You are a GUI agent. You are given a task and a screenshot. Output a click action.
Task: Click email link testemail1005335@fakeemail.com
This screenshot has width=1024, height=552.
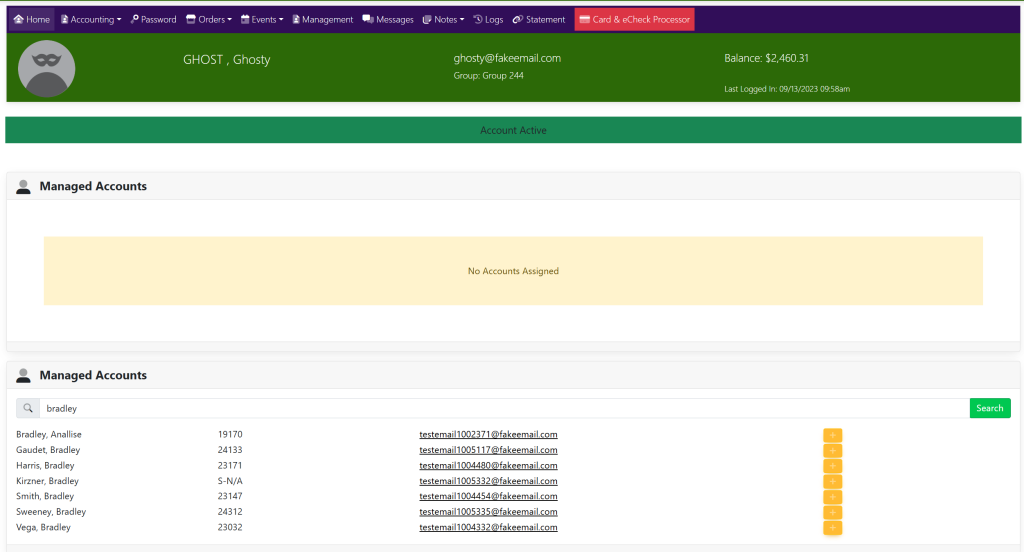click(x=488, y=512)
